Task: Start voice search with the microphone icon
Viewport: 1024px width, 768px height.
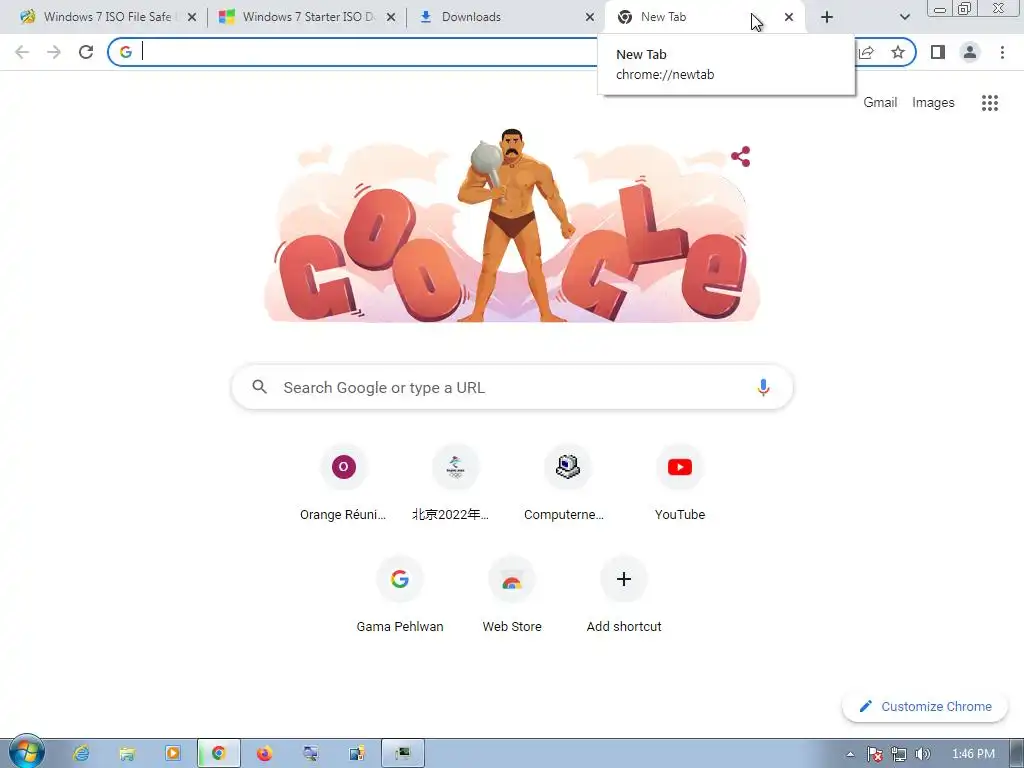Action: point(763,387)
